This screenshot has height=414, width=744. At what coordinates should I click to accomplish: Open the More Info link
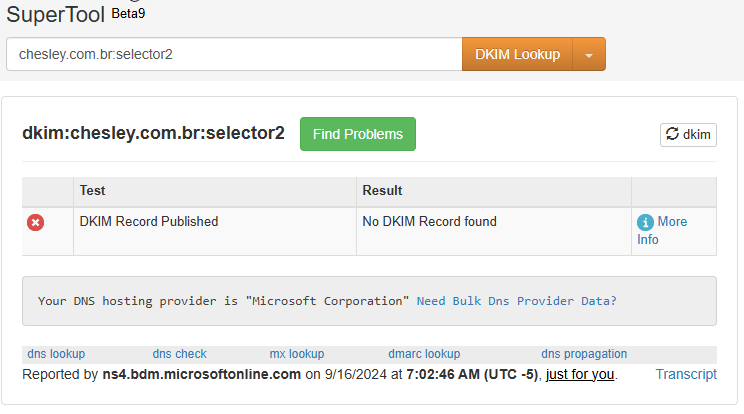point(671,222)
